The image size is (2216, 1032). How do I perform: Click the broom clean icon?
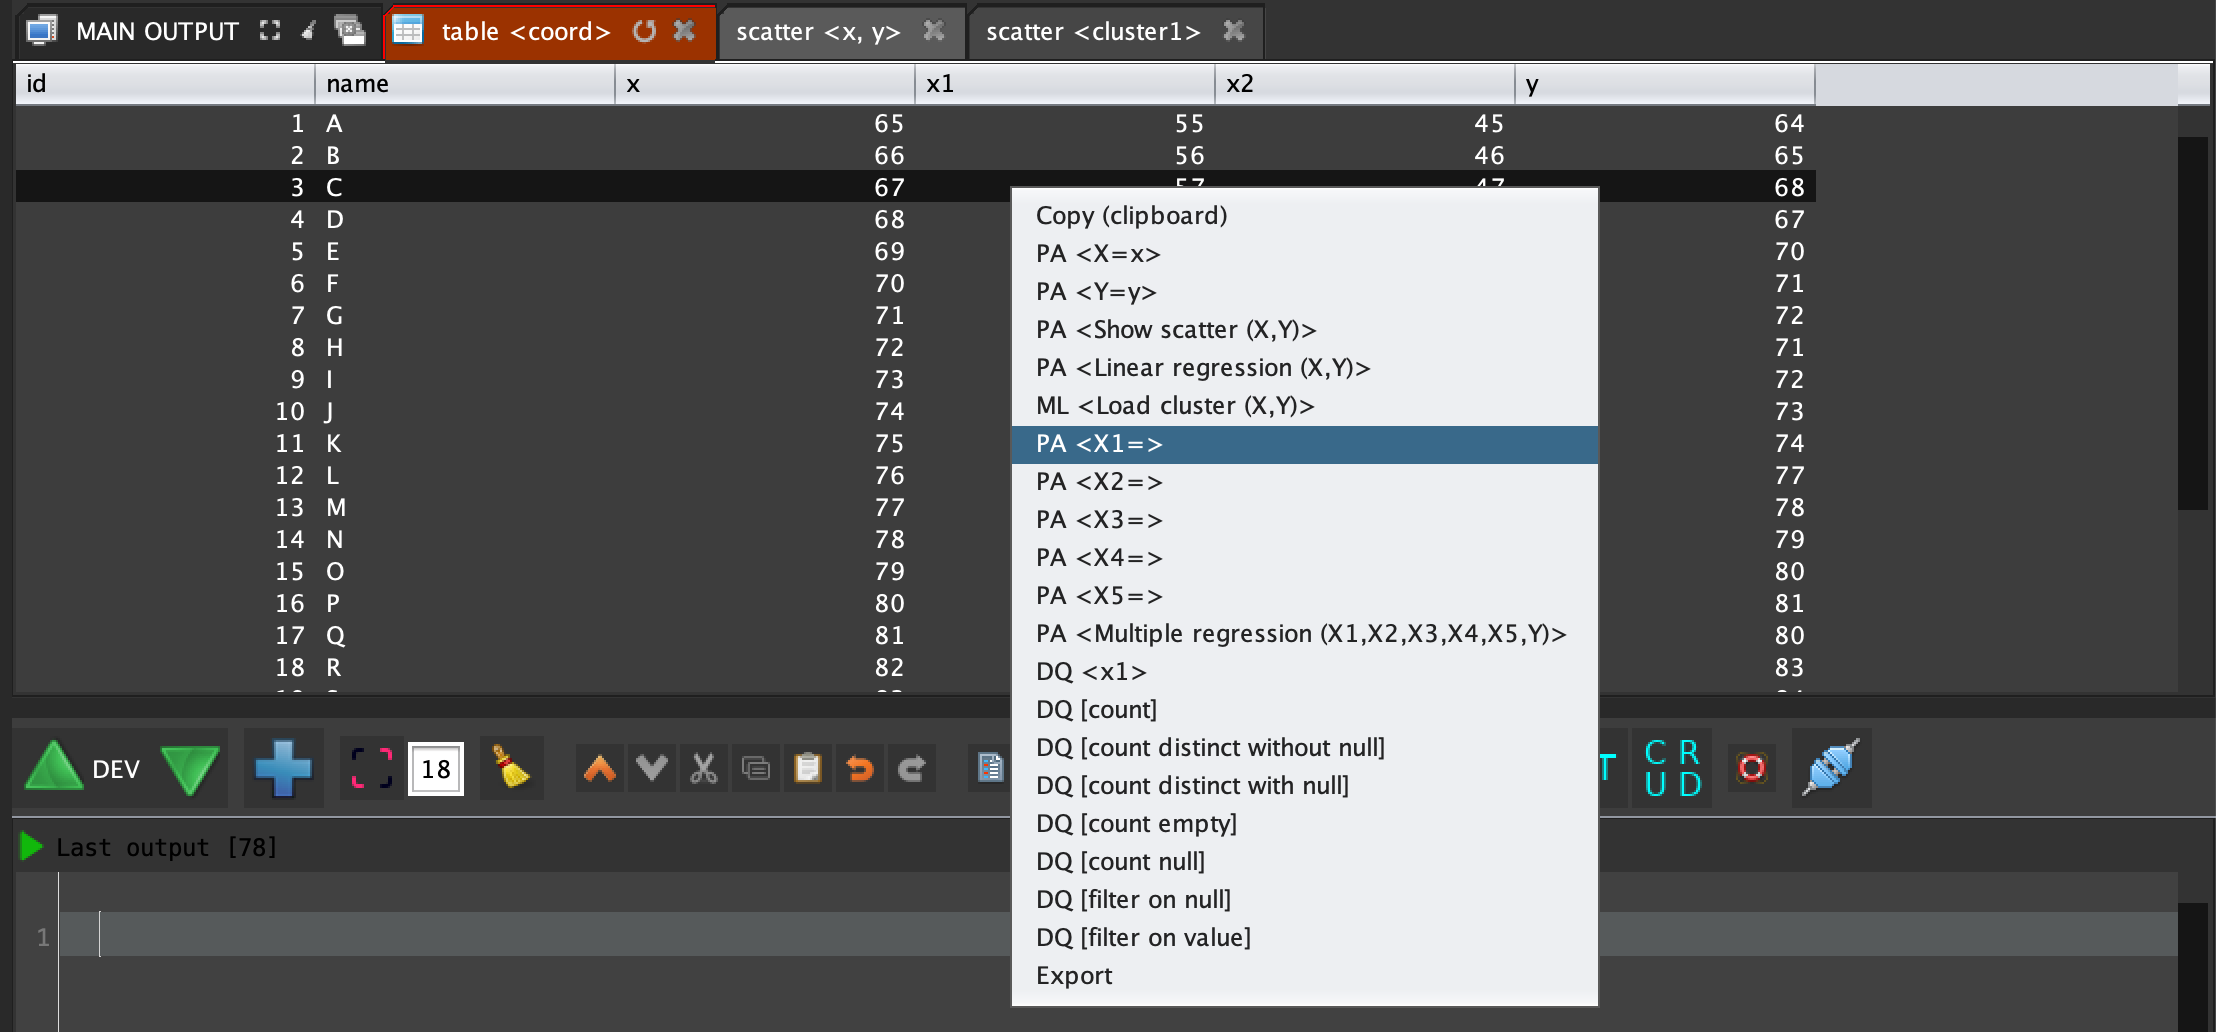coord(511,768)
